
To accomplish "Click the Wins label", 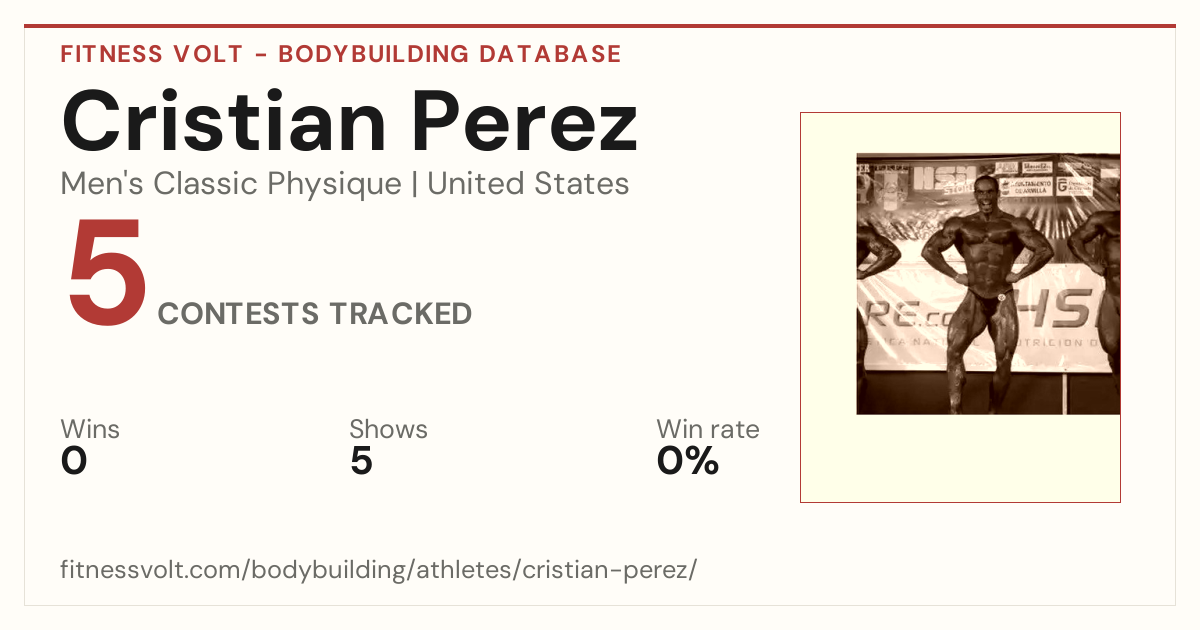I will pyautogui.click(x=90, y=430).
